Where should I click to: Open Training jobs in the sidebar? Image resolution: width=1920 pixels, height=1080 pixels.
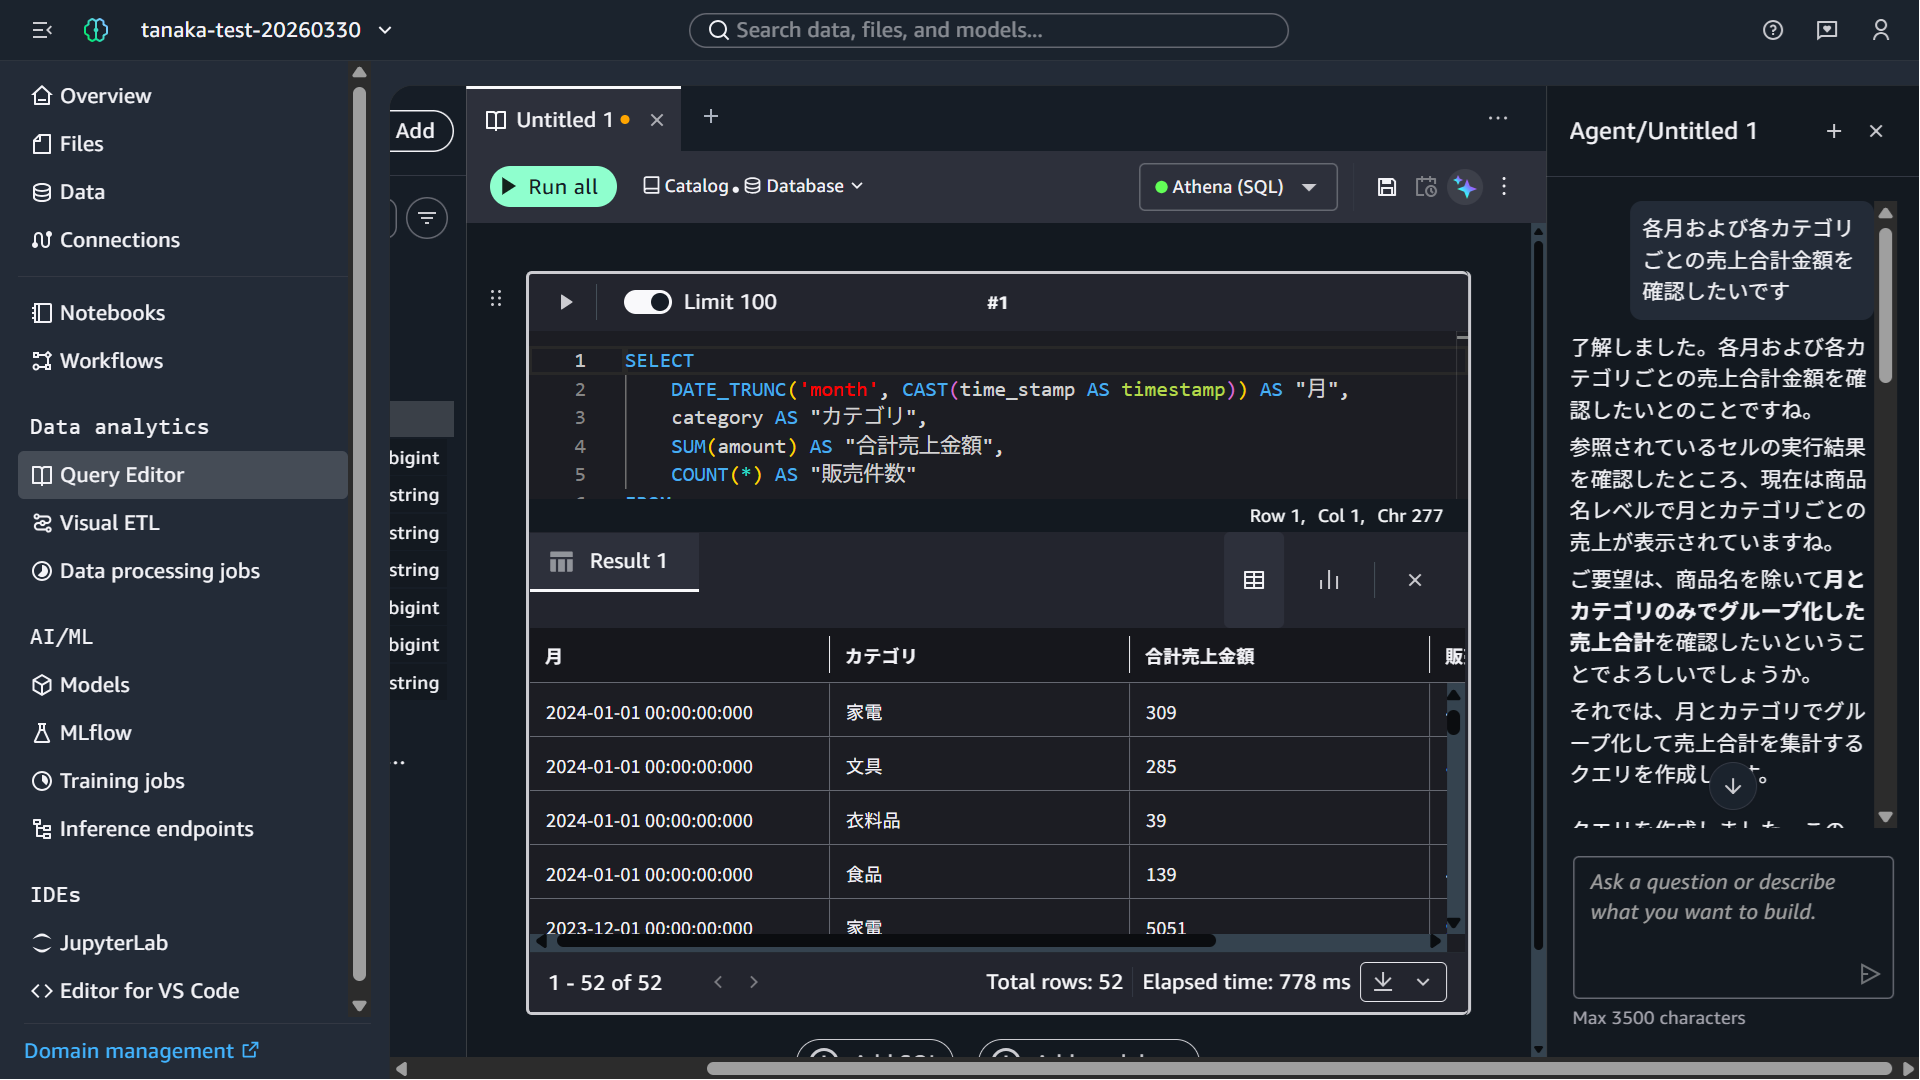[183, 781]
